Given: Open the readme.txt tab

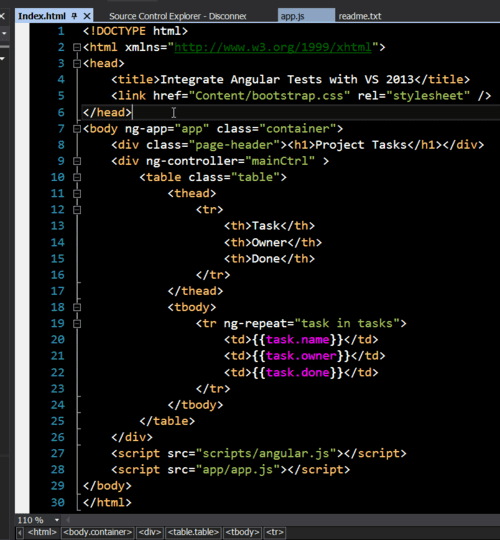Looking at the screenshot, I should 360,16.
